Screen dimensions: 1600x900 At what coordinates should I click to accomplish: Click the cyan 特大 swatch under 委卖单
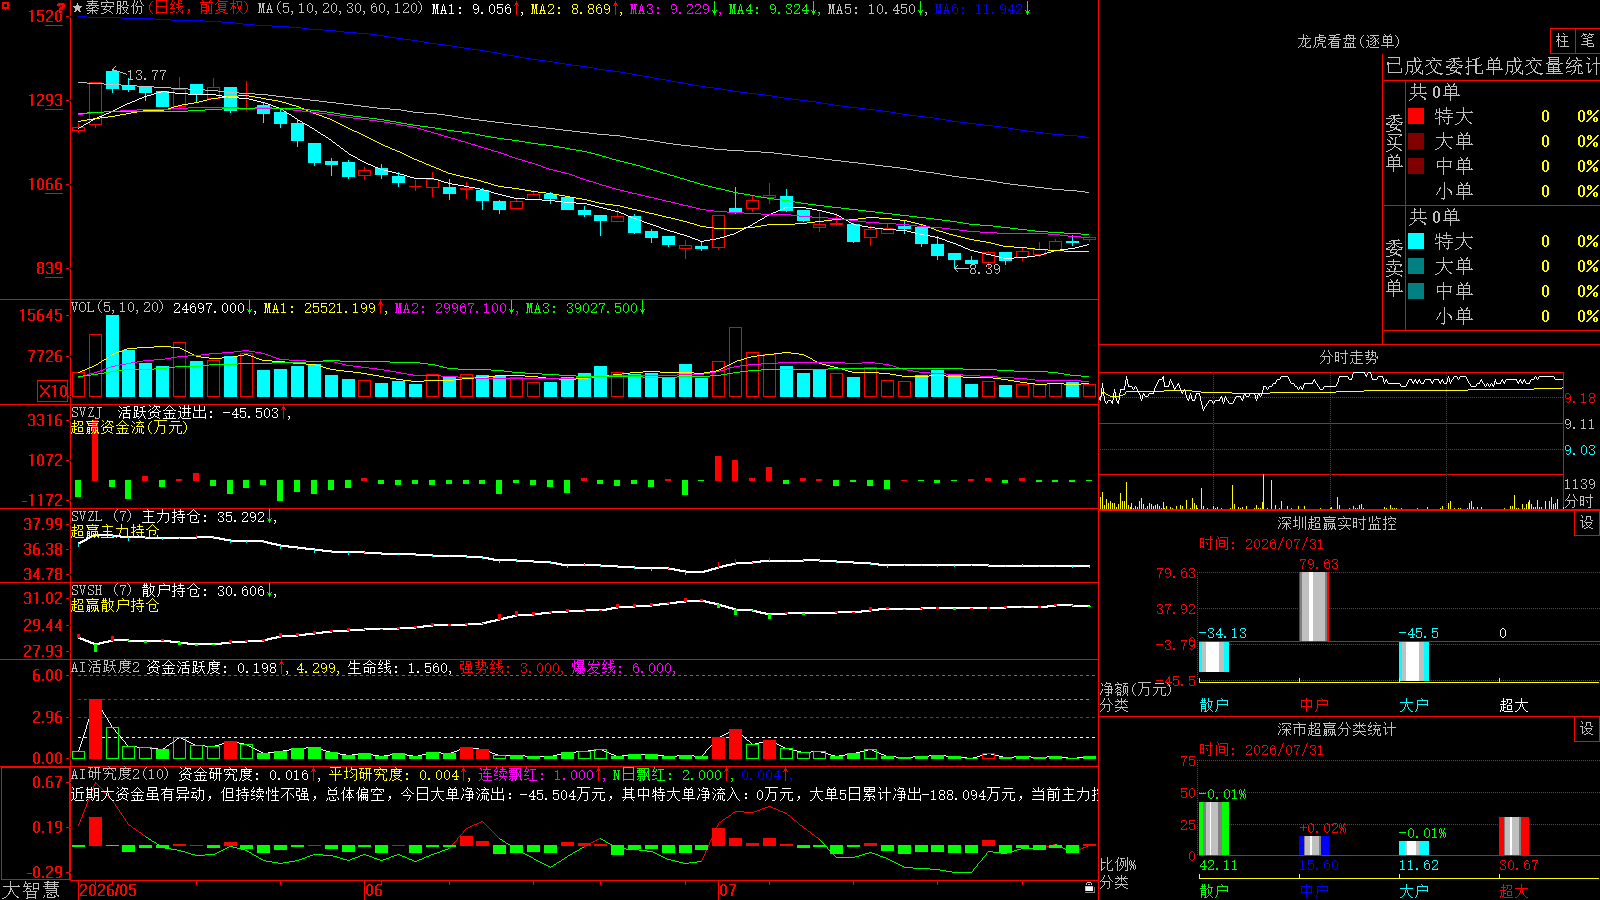click(x=1416, y=241)
